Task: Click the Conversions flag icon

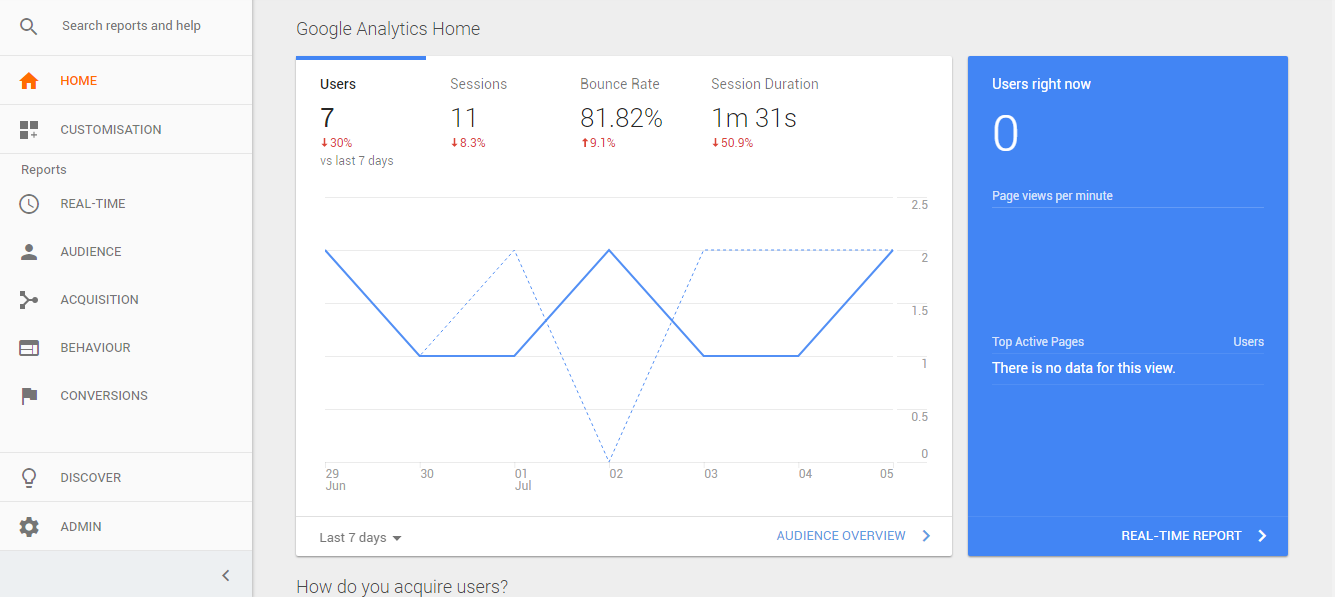Action: [x=29, y=396]
